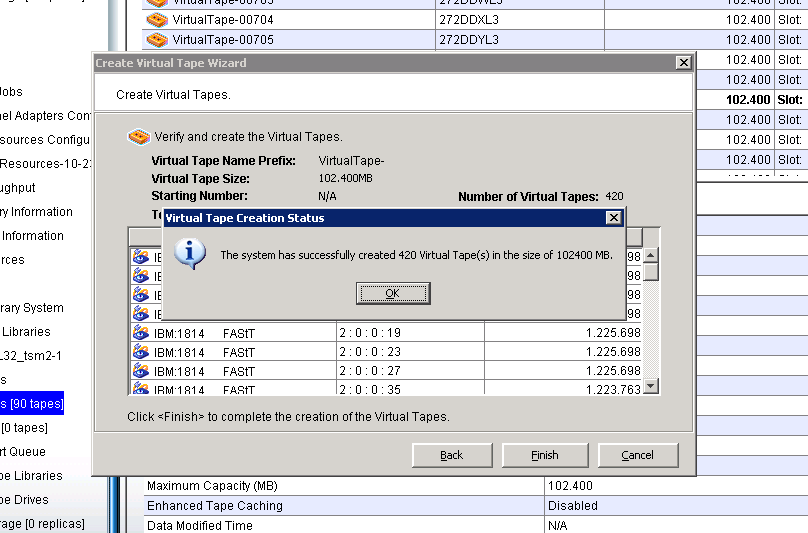
Task: Click the Virtual Tape Name Prefix value VirtualTape-
Action: 351,161
